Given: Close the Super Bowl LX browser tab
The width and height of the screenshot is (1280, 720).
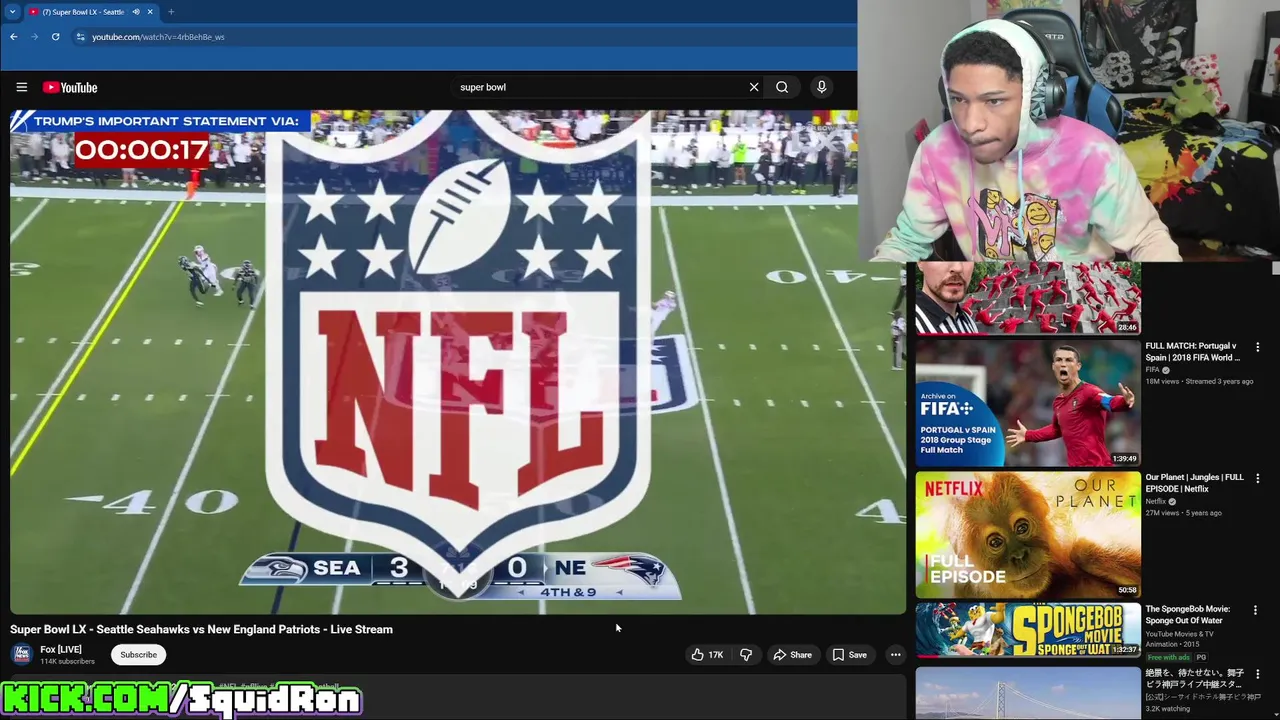Looking at the screenshot, I should (x=150, y=12).
